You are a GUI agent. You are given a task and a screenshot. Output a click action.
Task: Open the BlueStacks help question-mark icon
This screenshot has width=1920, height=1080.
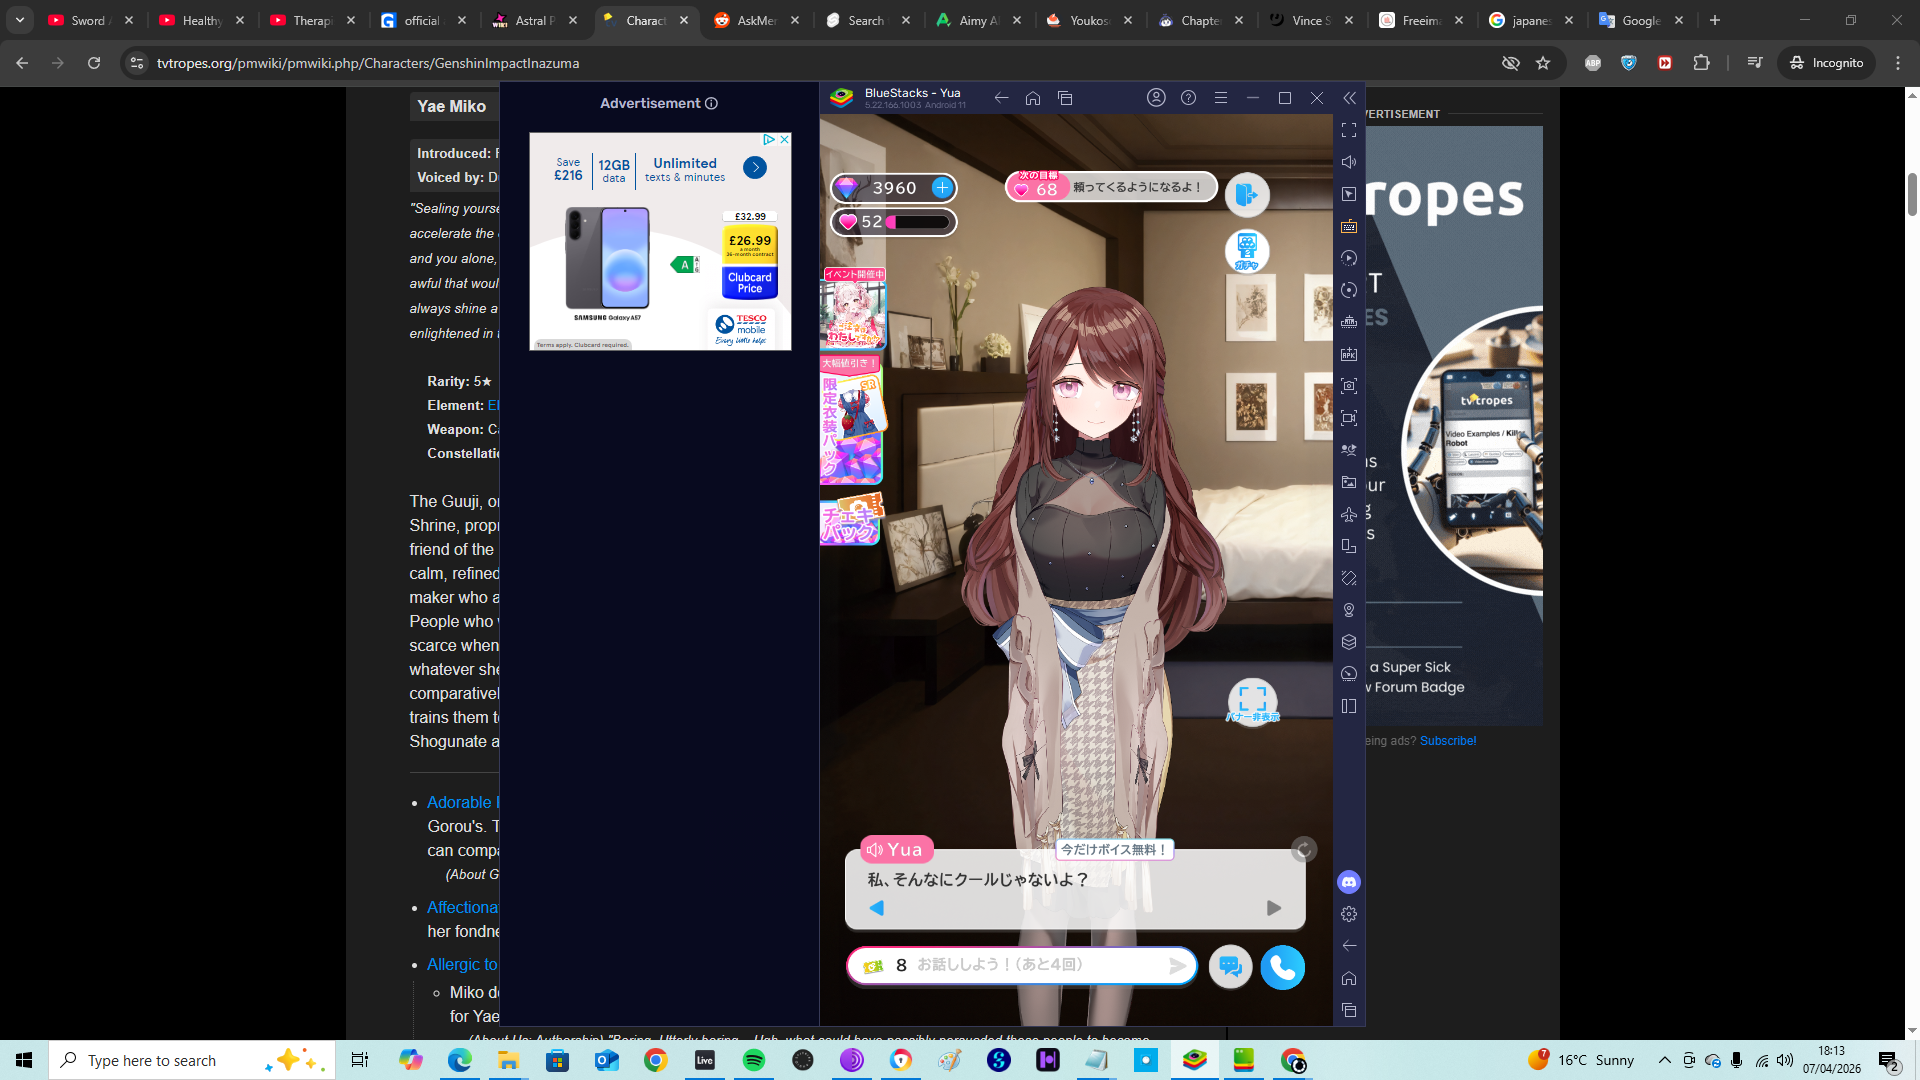tap(1188, 98)
